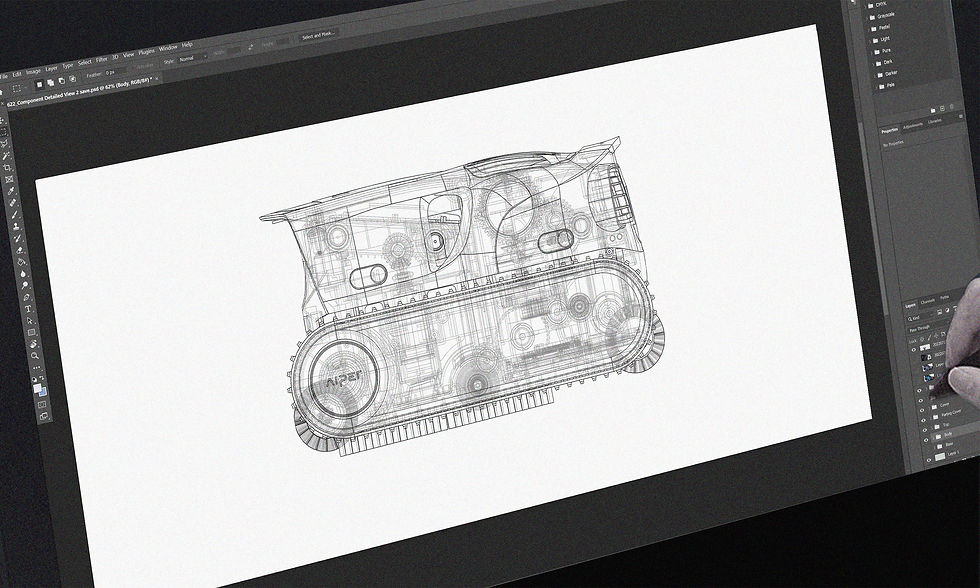This screenshot has height=588, width=980.
Task: Select the Move tool
Action: click(2, 120)
